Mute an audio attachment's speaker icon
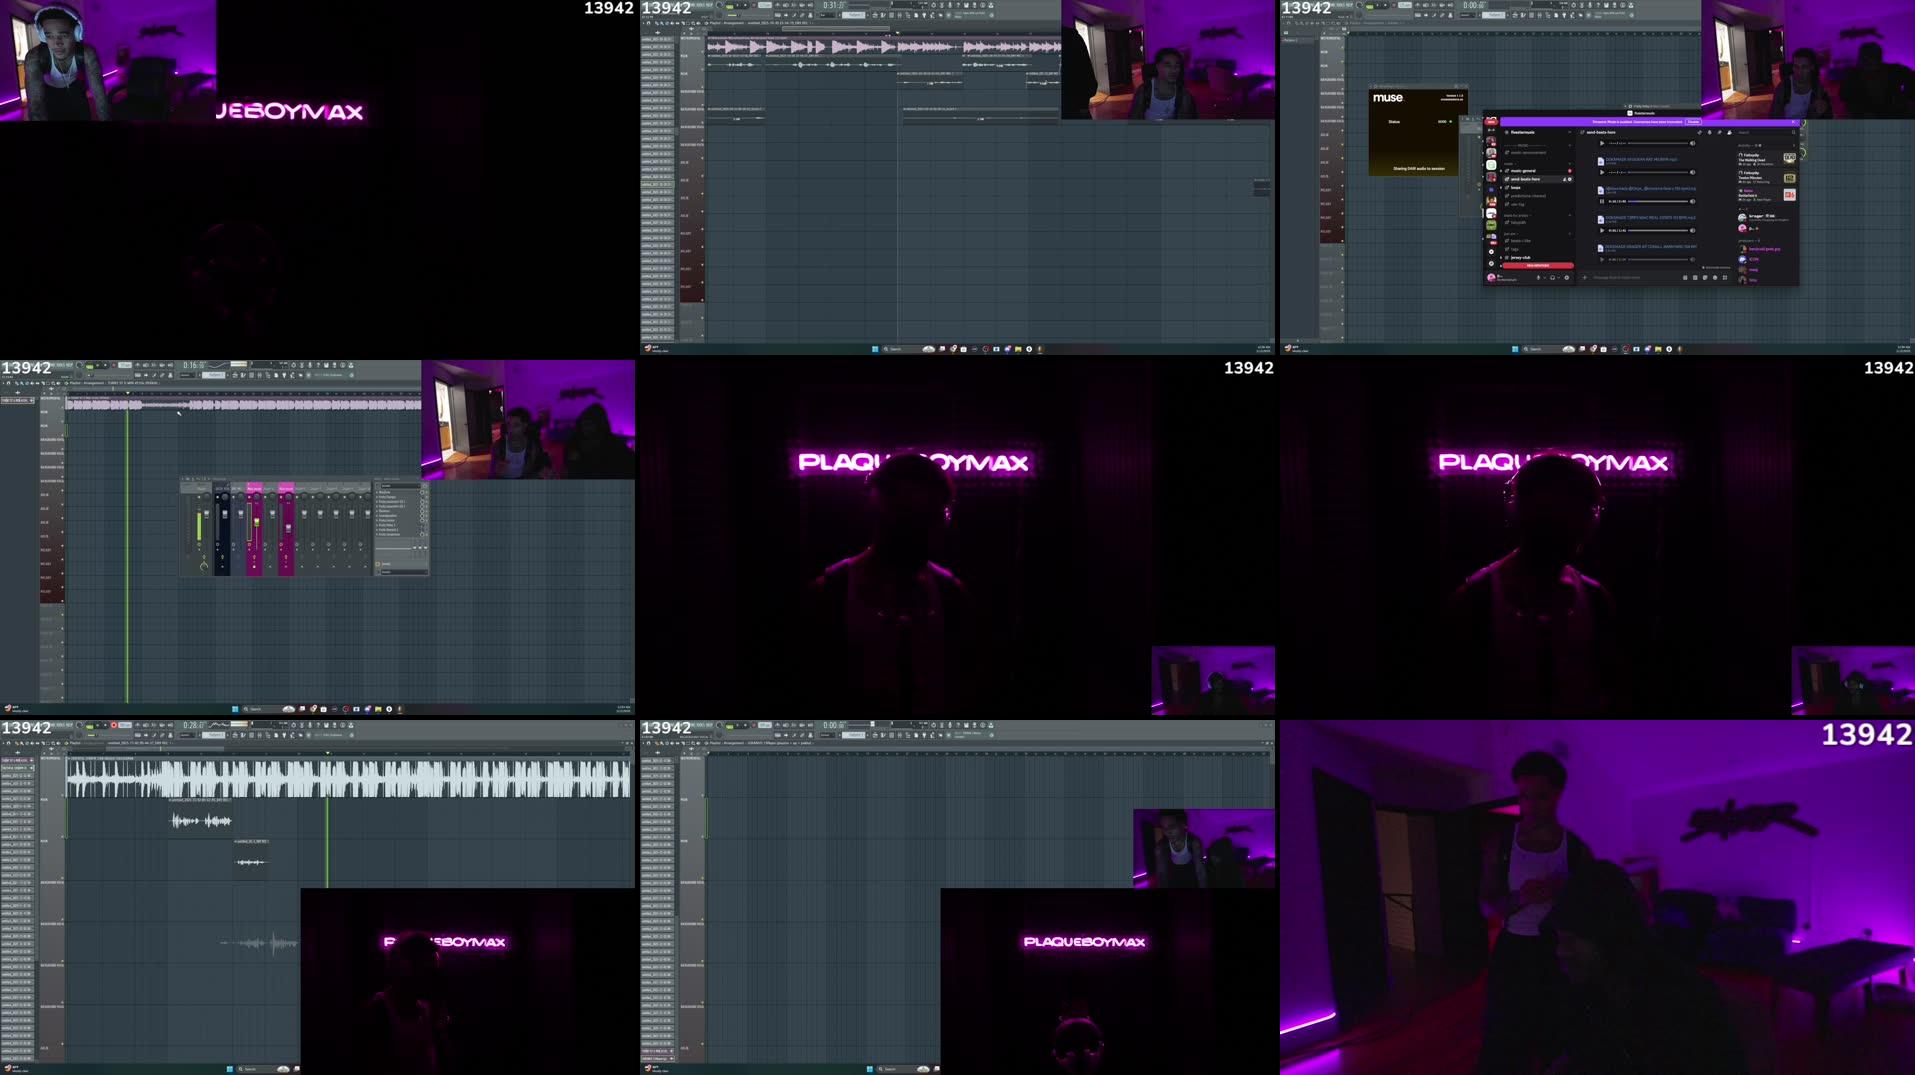Viewport: 1915px width, 1075px height. point(1692,172)
